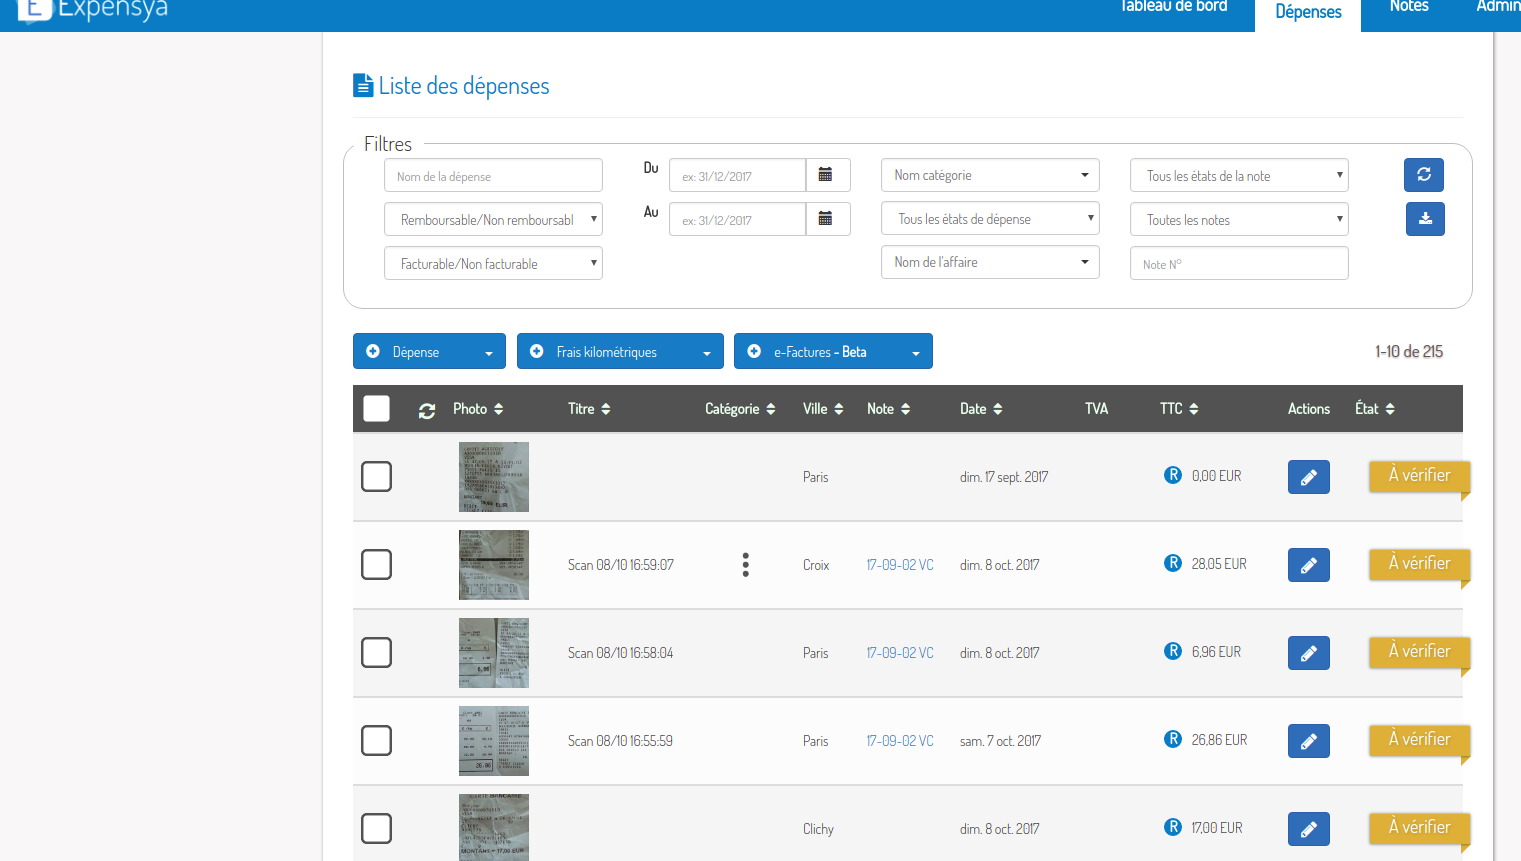Select the checkbox for the Clichy expense

tap(376, 829)
